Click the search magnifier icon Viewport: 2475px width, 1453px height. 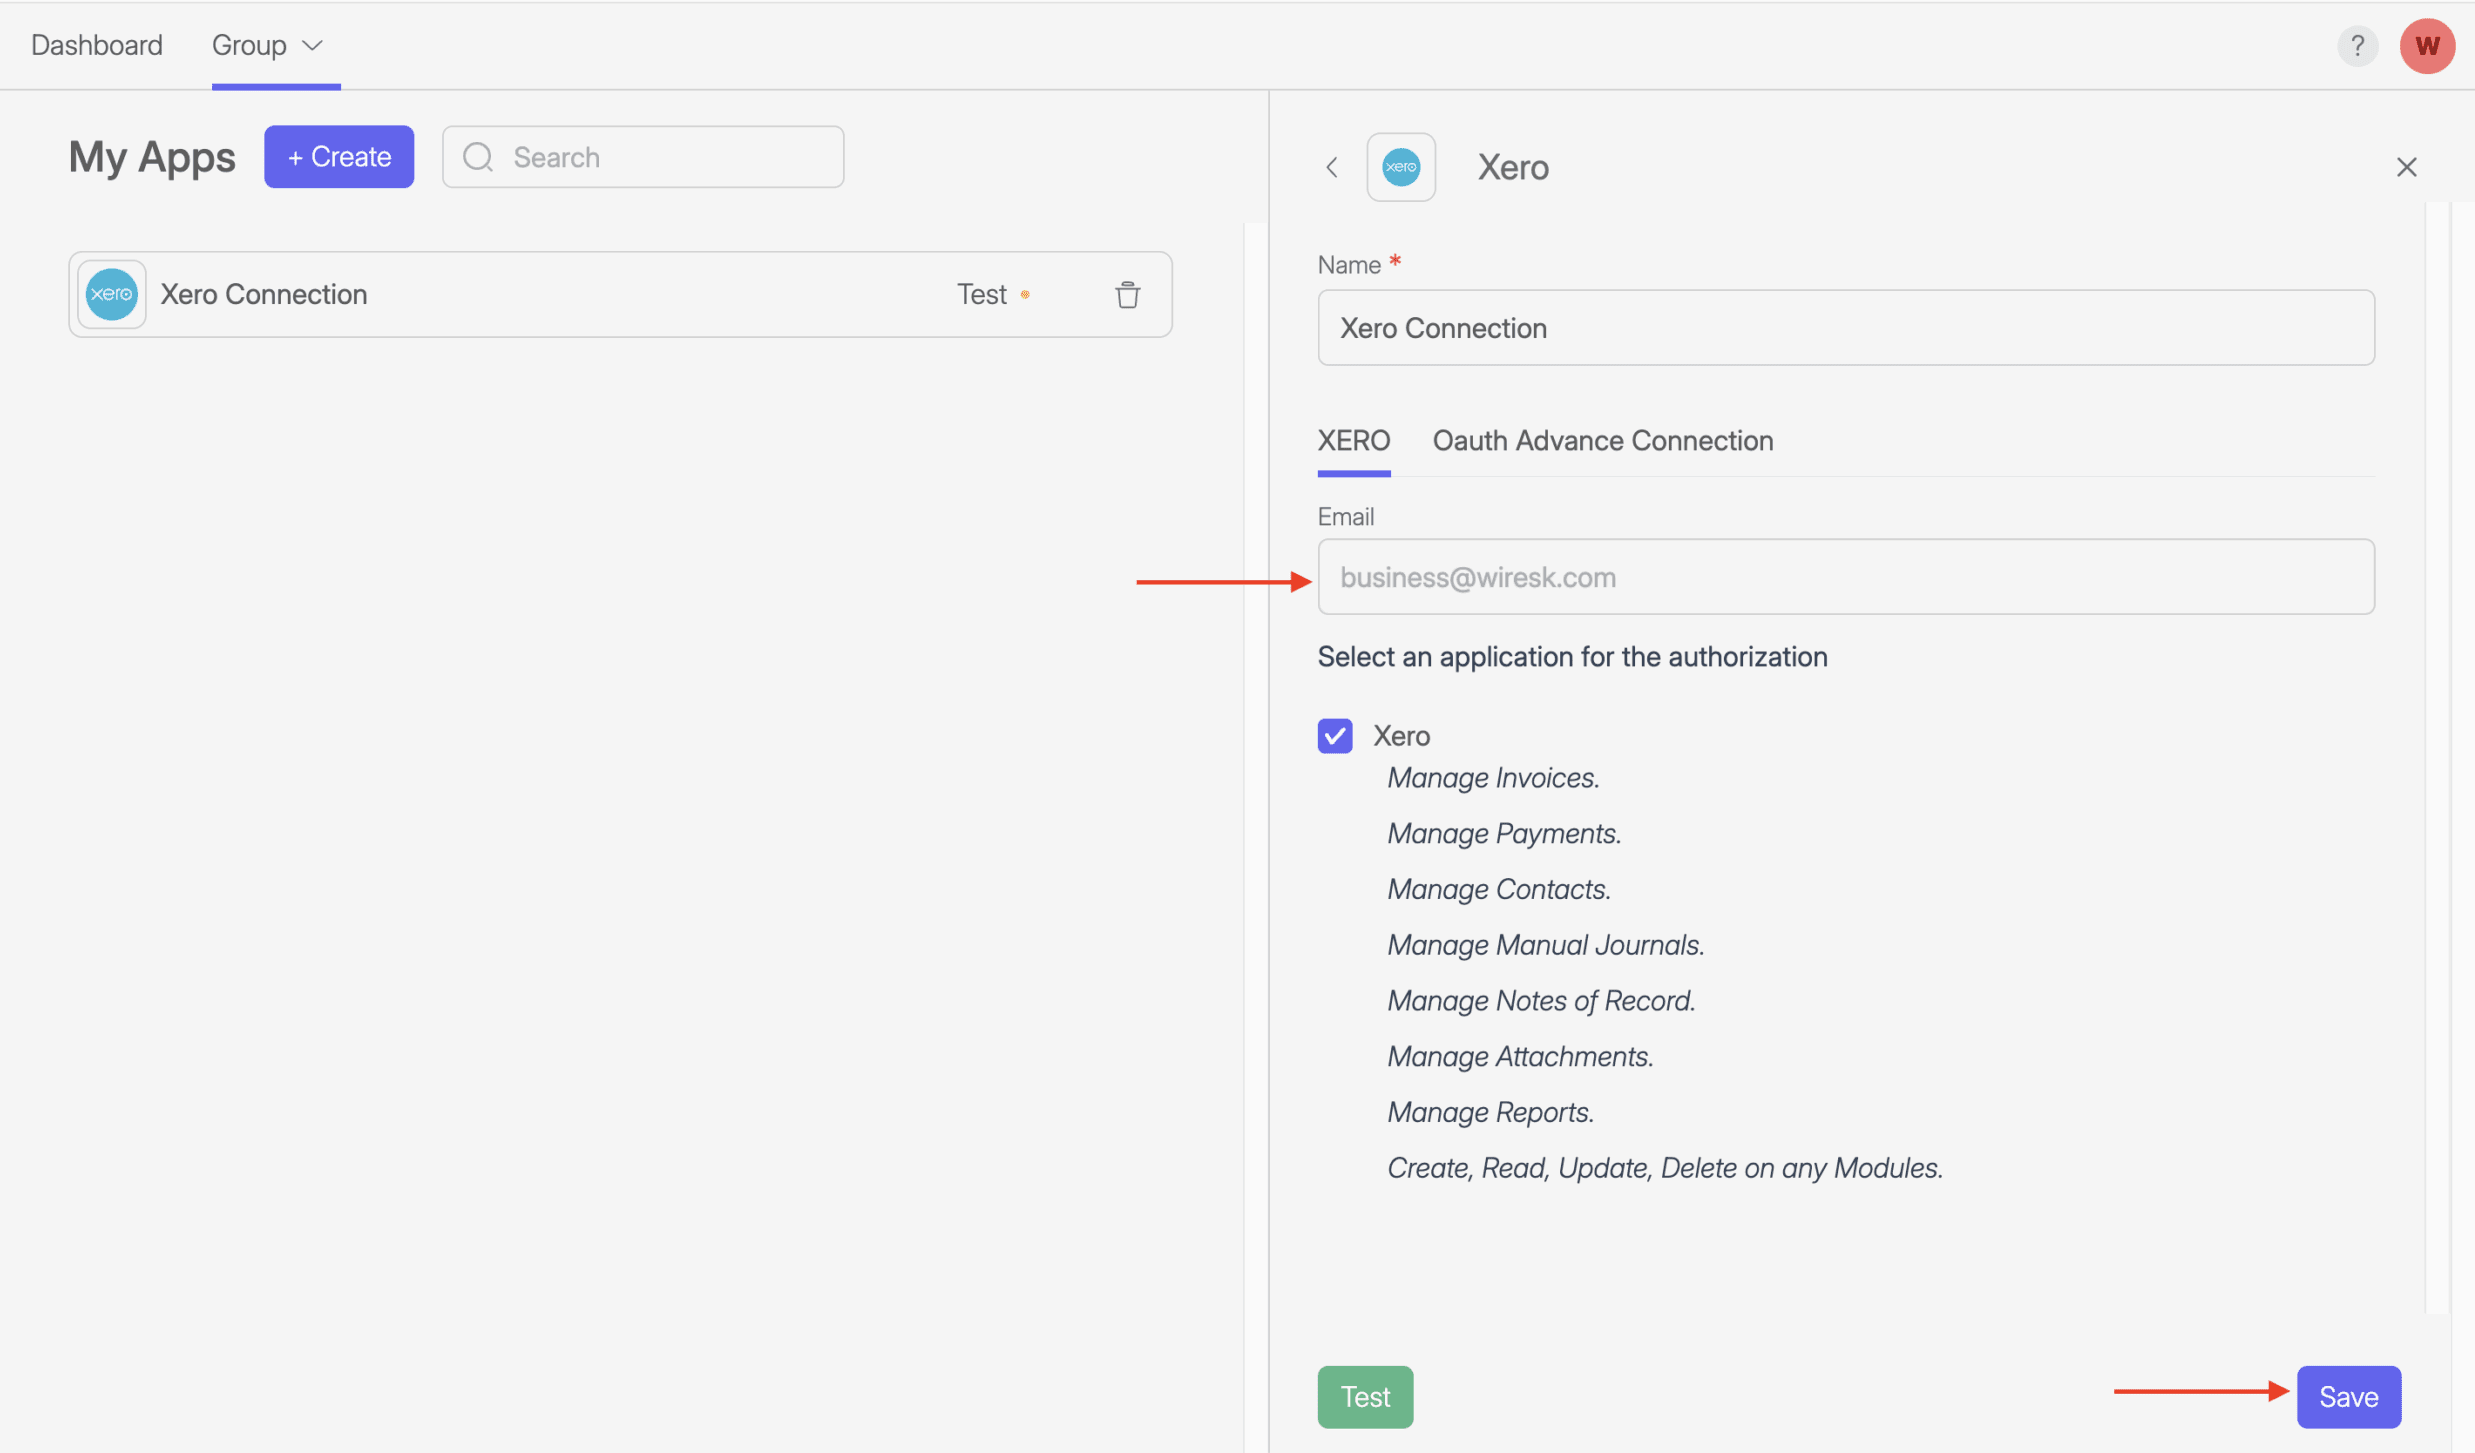pyautogui.click(x=478, y=157)
